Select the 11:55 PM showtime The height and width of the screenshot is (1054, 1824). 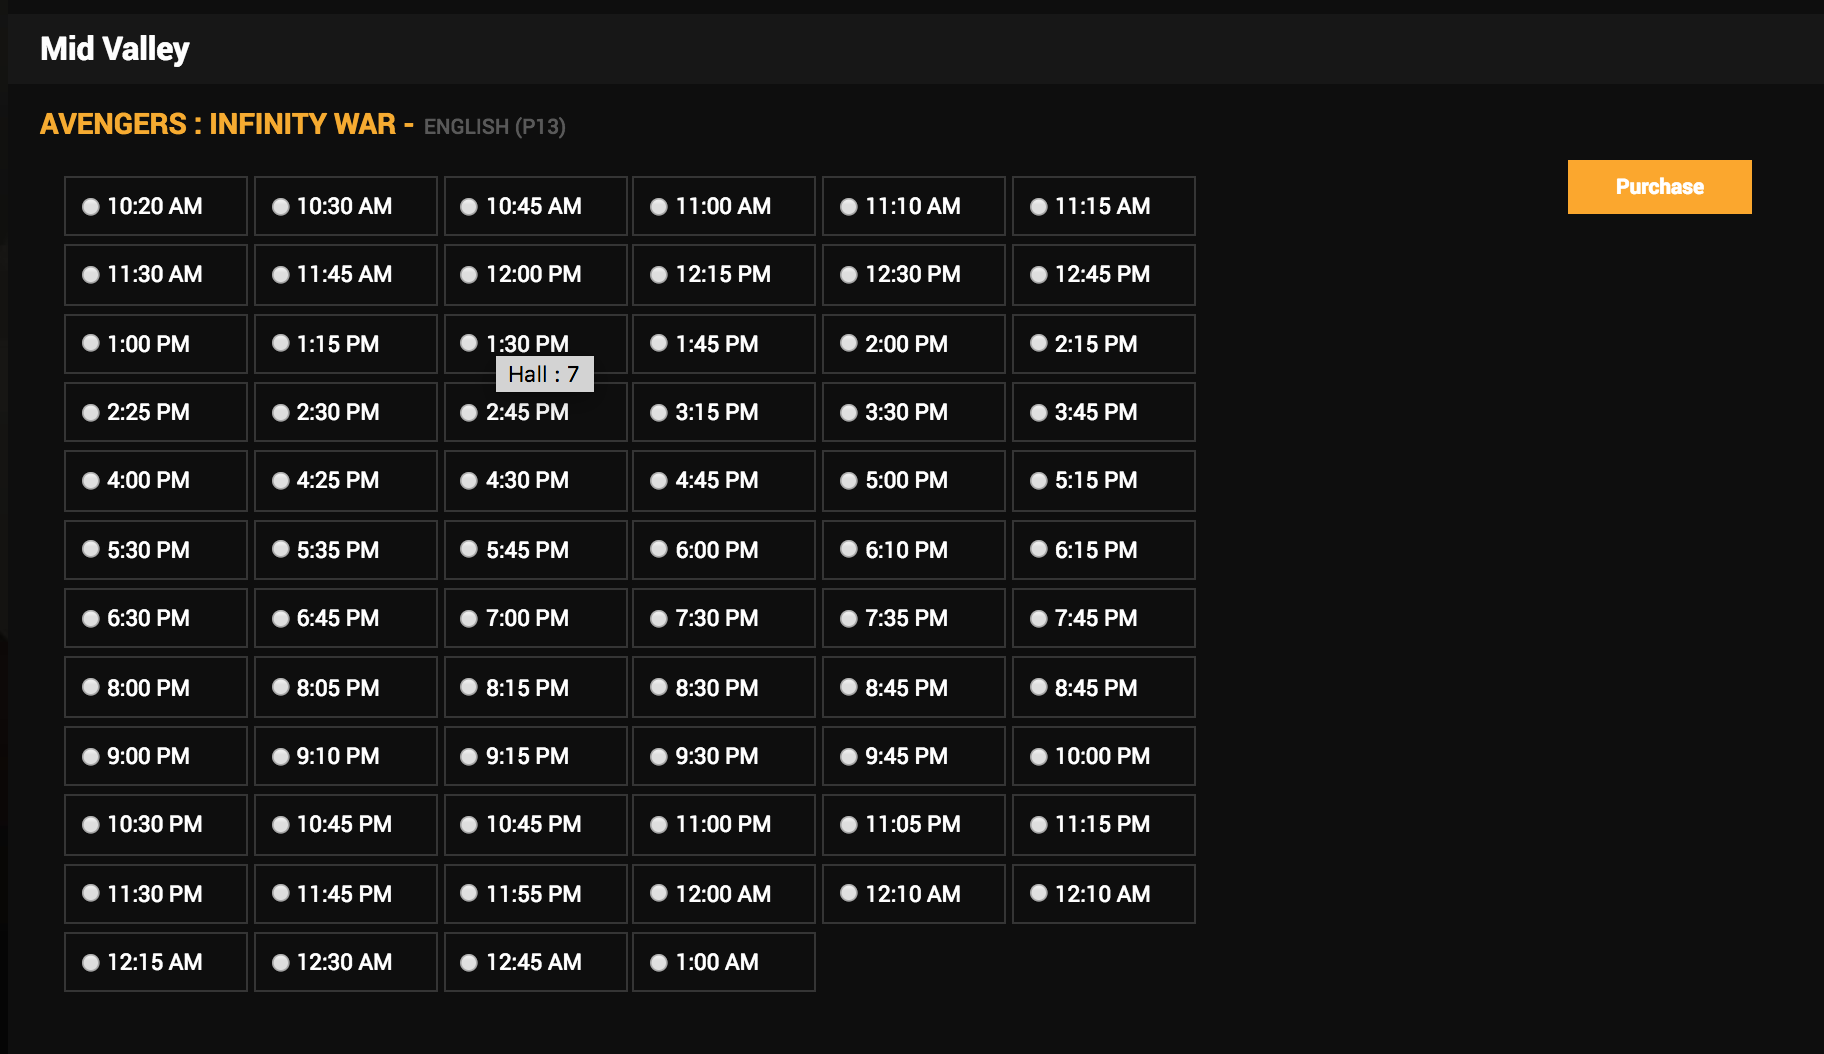pyautogui.click(x=469, y=894)
